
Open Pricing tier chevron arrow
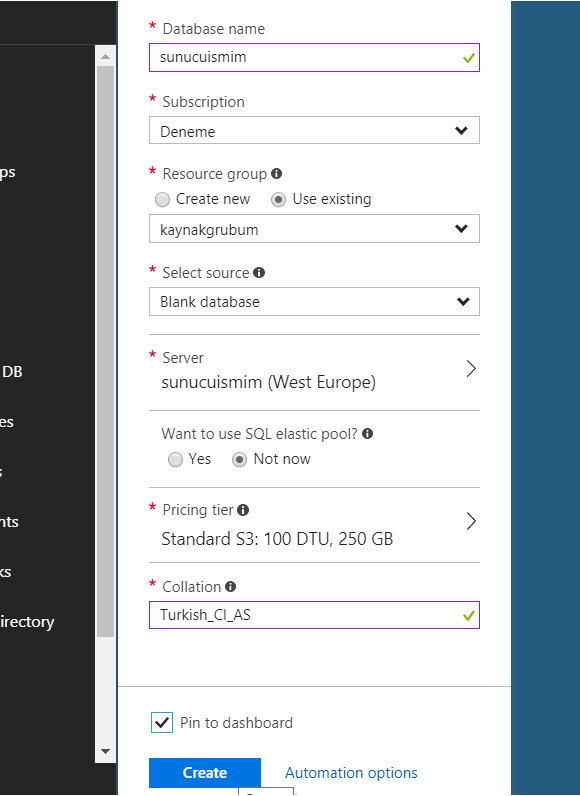pyautogui.click(x=471, y=521)
